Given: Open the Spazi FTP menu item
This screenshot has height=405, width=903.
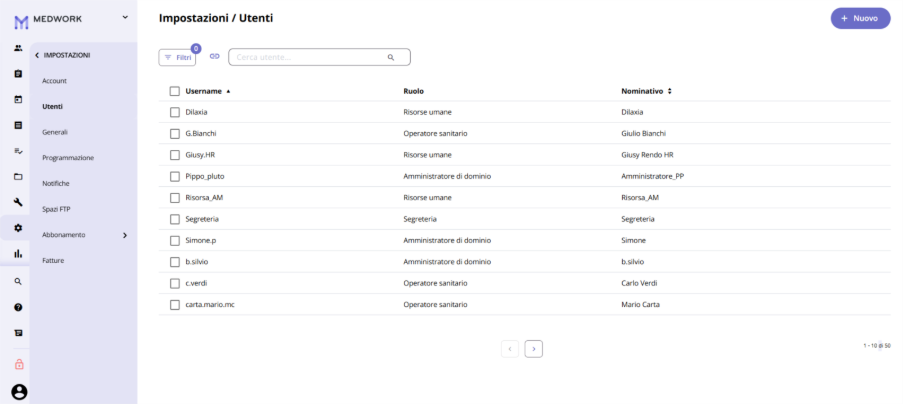Looking at the screenshot, I should pos(56,209).
